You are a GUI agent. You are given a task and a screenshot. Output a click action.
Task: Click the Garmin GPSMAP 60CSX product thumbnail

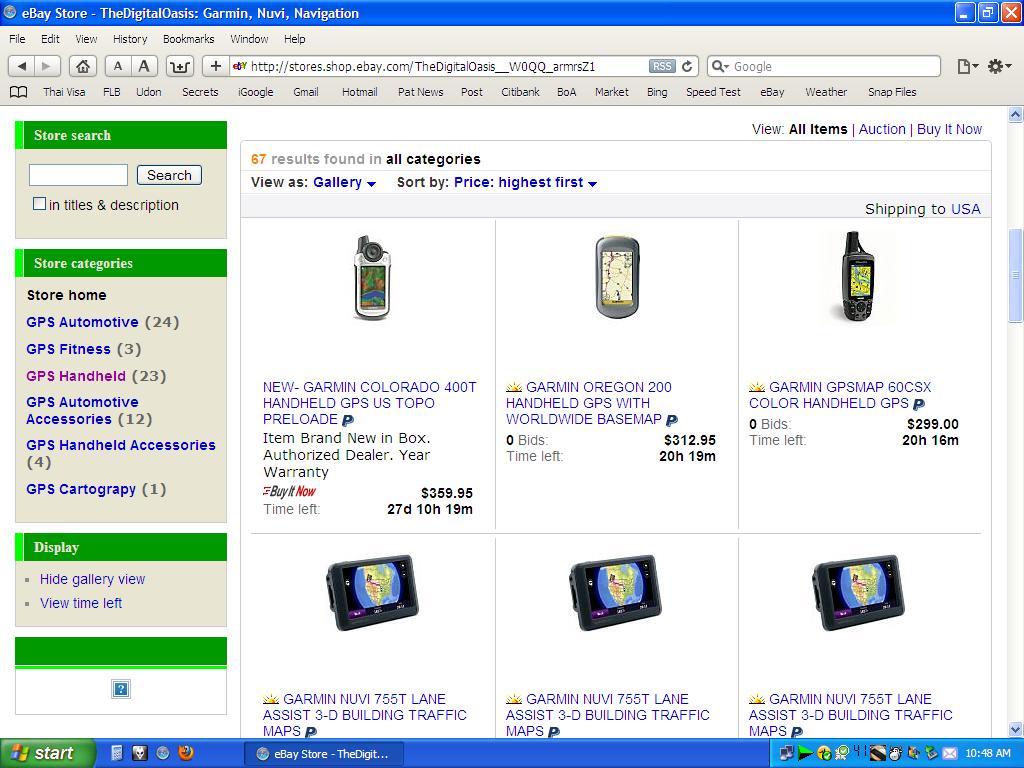(x=857, y=277)
